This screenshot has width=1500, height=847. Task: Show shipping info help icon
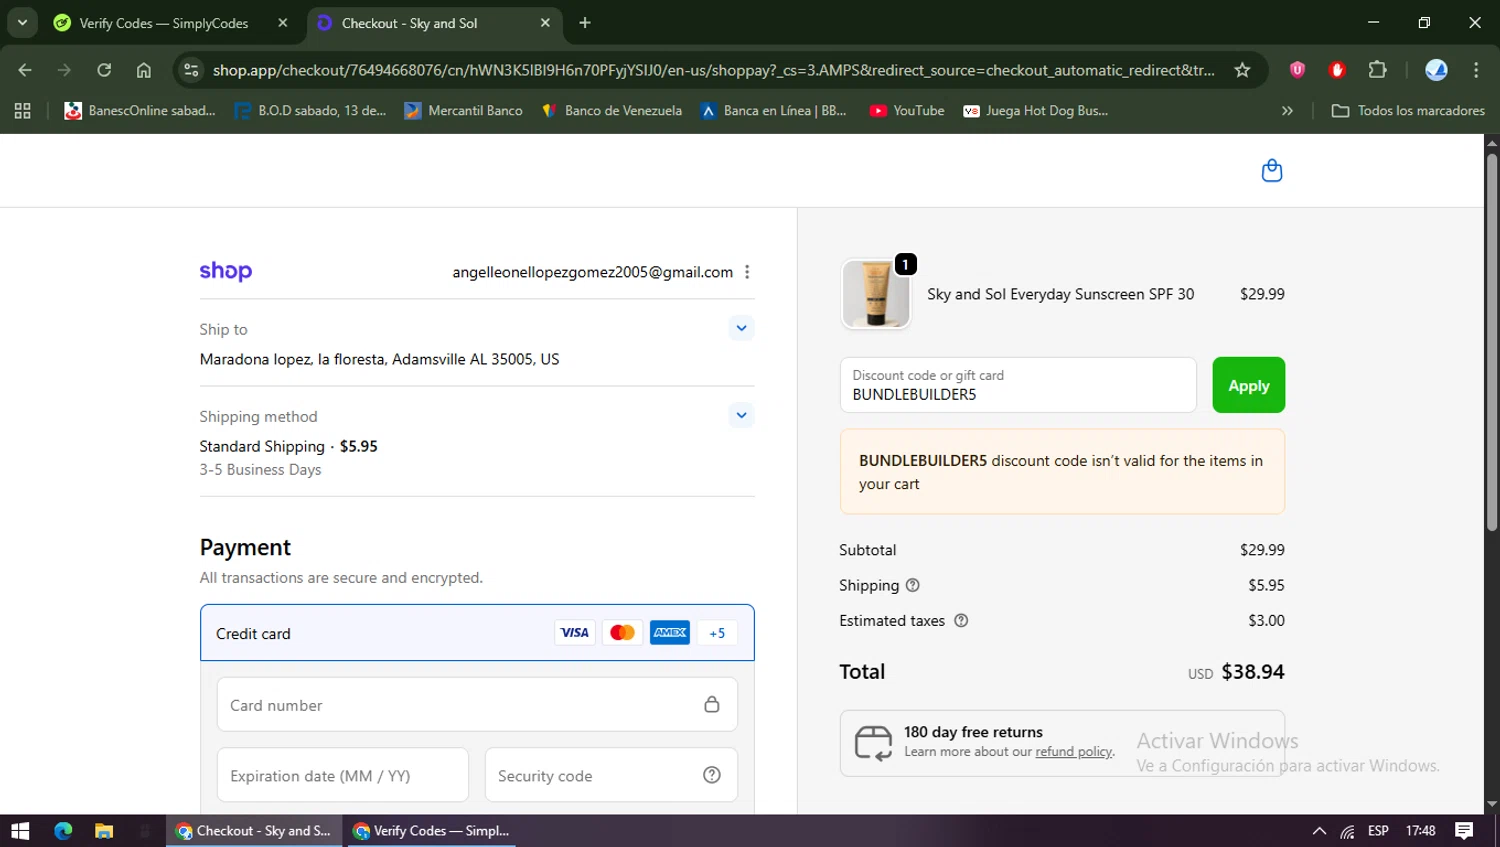pyautogui.click(x=912, y=585)
